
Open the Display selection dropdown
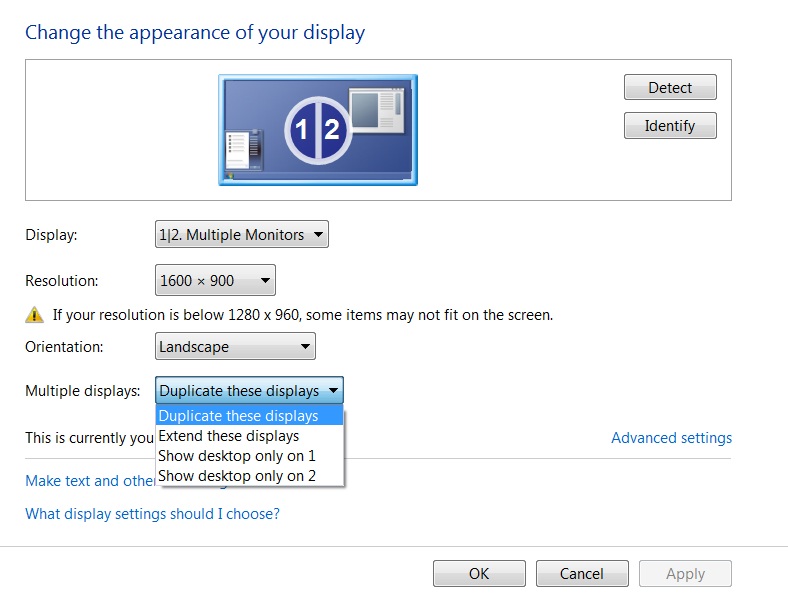[x=242, y=235]
